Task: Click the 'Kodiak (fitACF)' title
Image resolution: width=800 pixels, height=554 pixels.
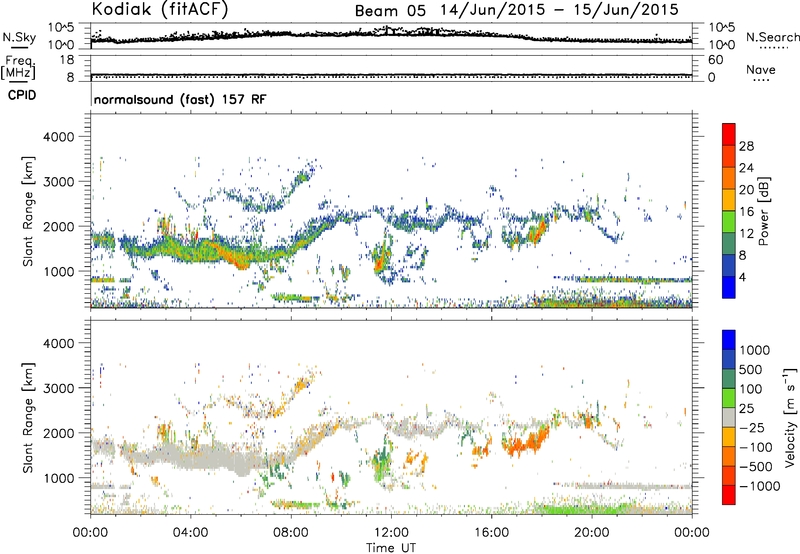Action: point(160,10)
